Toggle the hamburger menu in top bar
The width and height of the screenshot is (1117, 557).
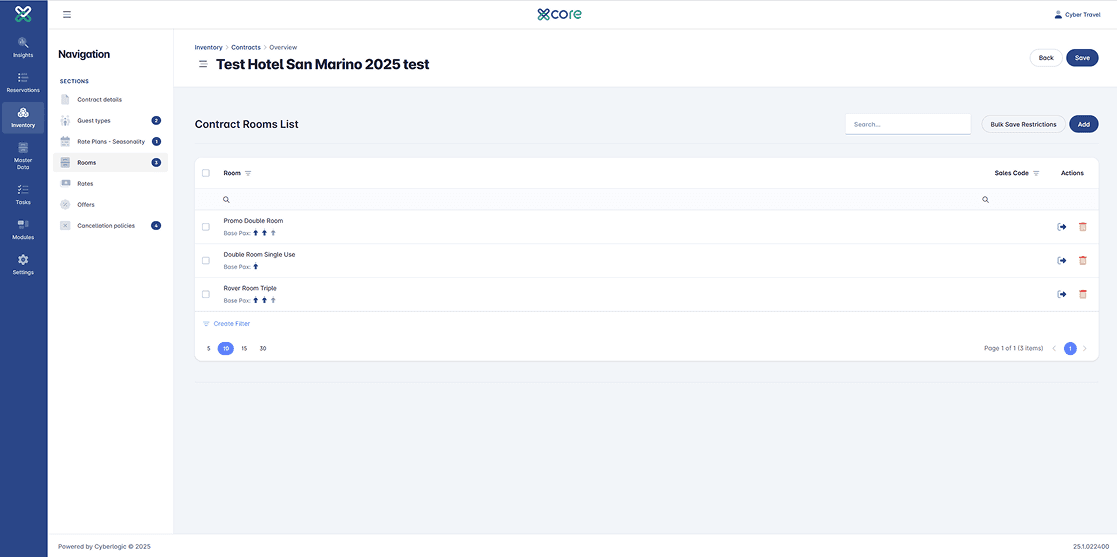pyautogui.click(x=67, y=15)
